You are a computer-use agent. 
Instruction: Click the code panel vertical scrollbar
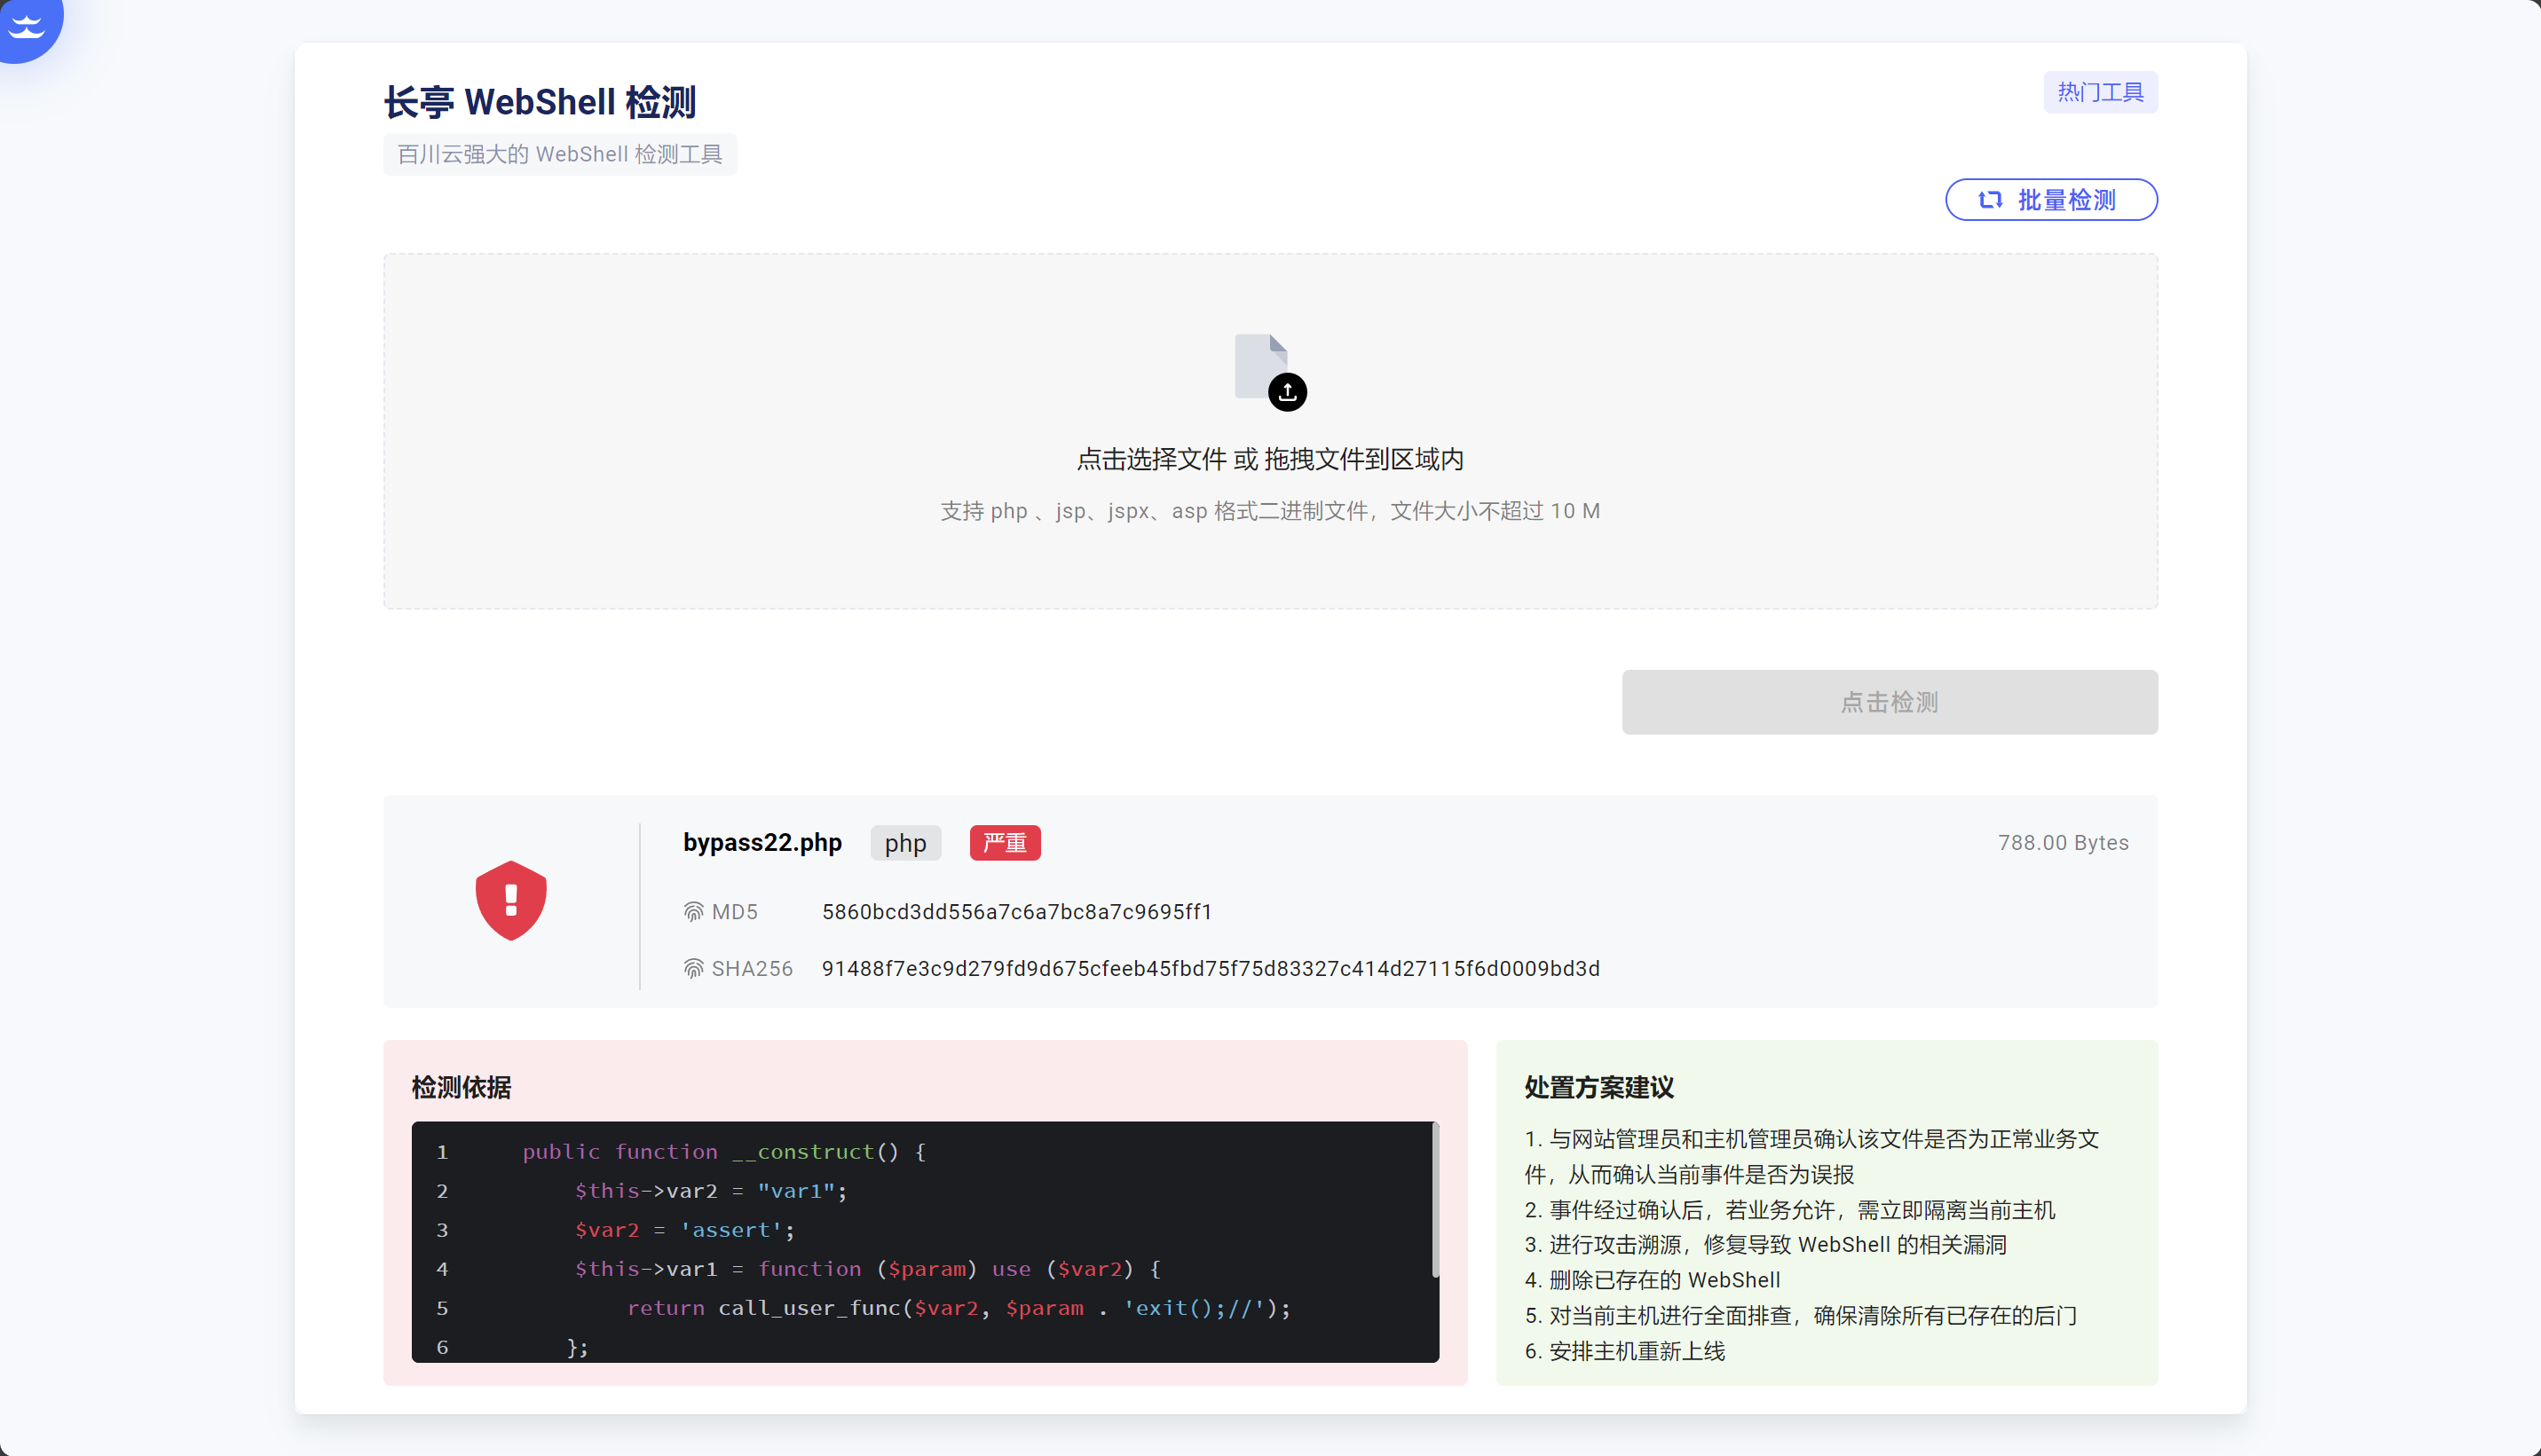click(x=1434, y=1200)
